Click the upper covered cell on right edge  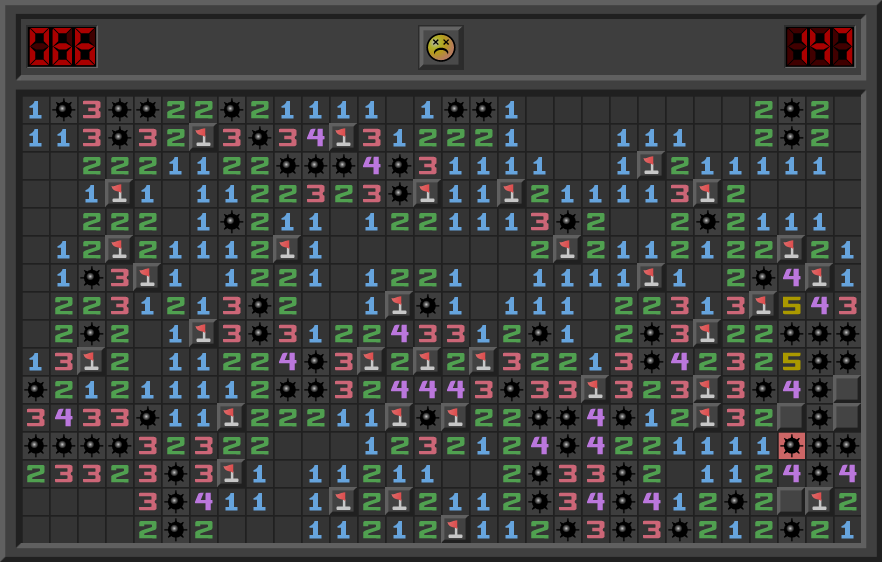[x=848, y=389]
